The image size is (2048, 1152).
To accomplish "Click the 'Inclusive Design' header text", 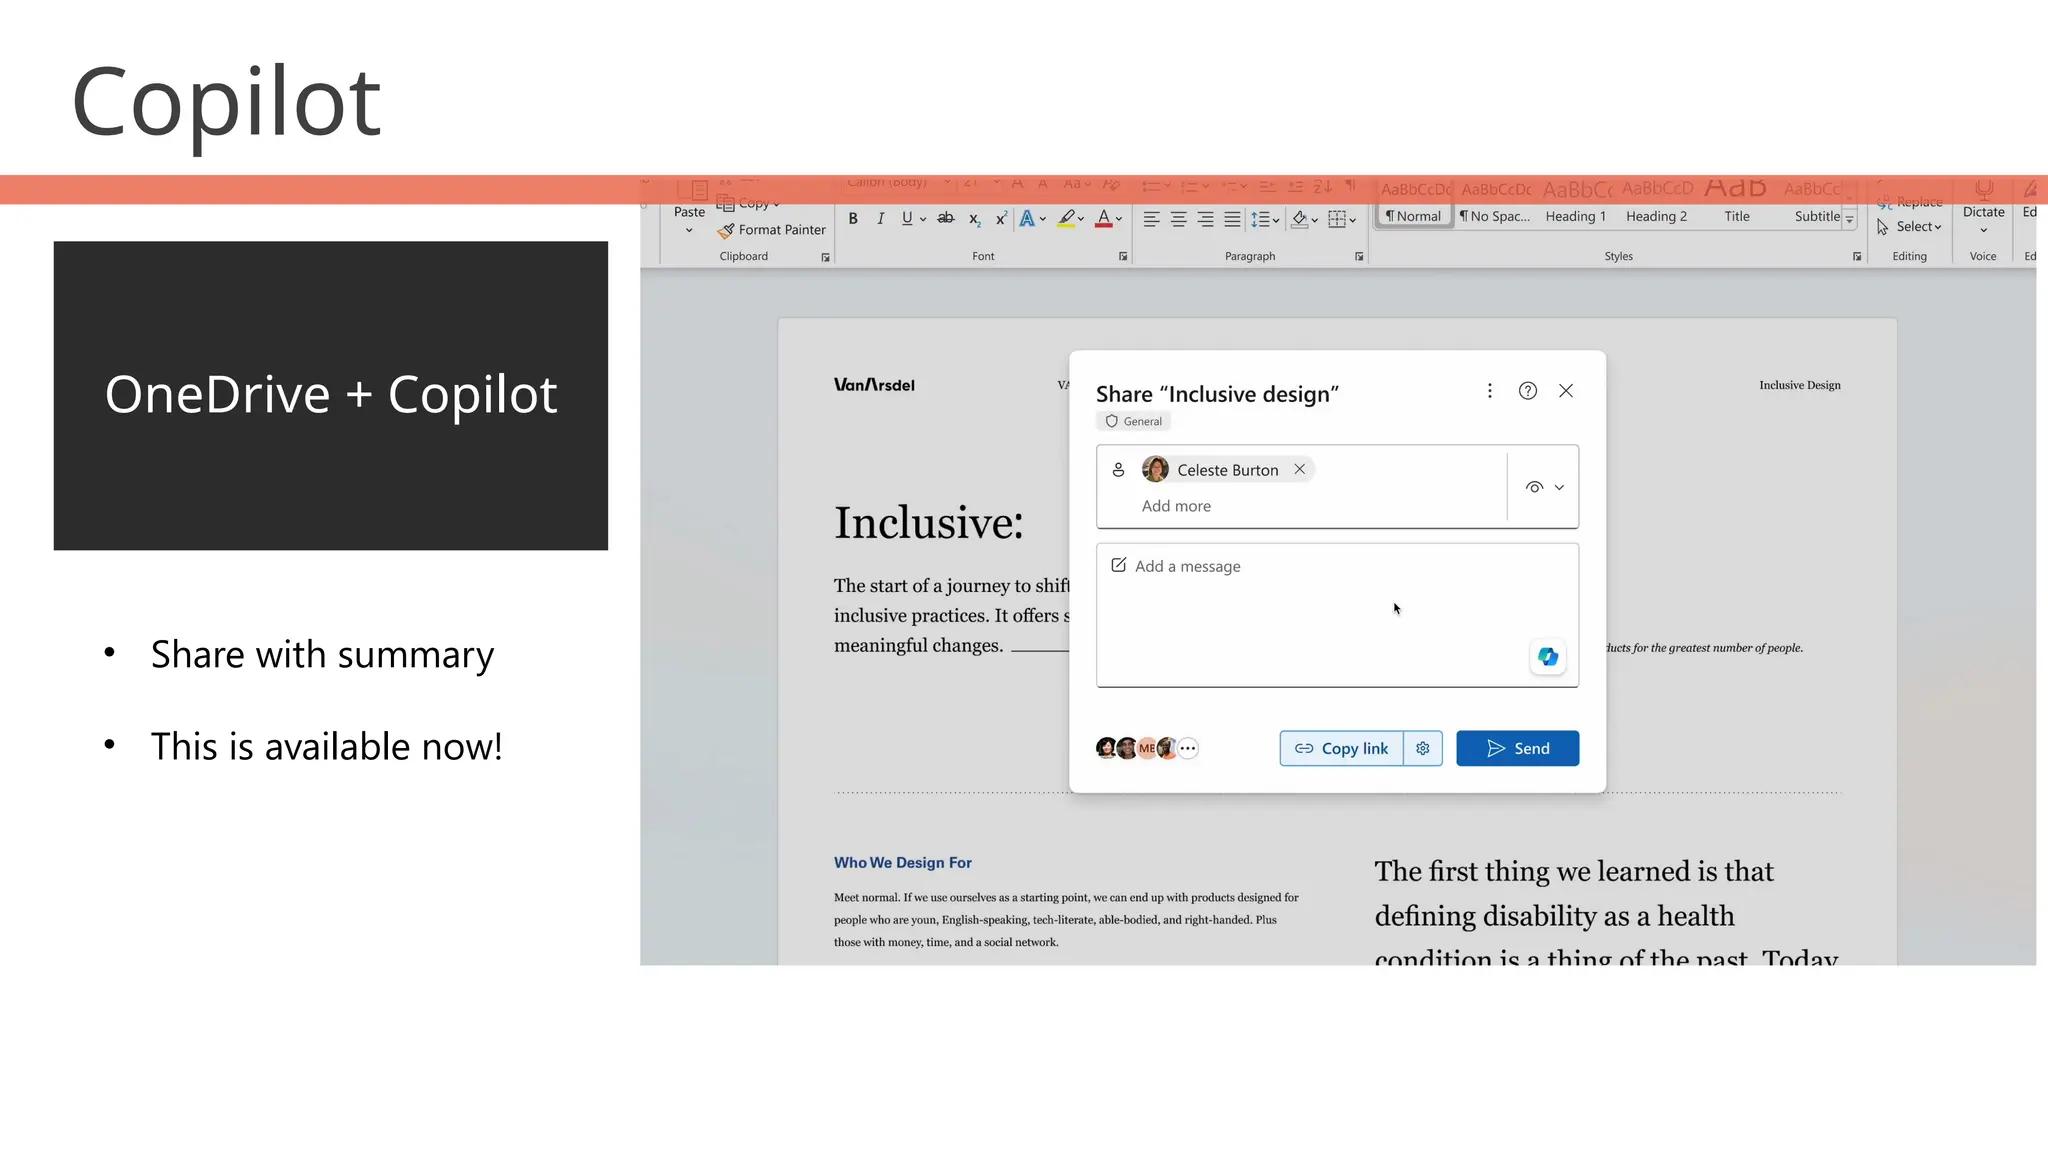I will click(x=1800, y=385).
